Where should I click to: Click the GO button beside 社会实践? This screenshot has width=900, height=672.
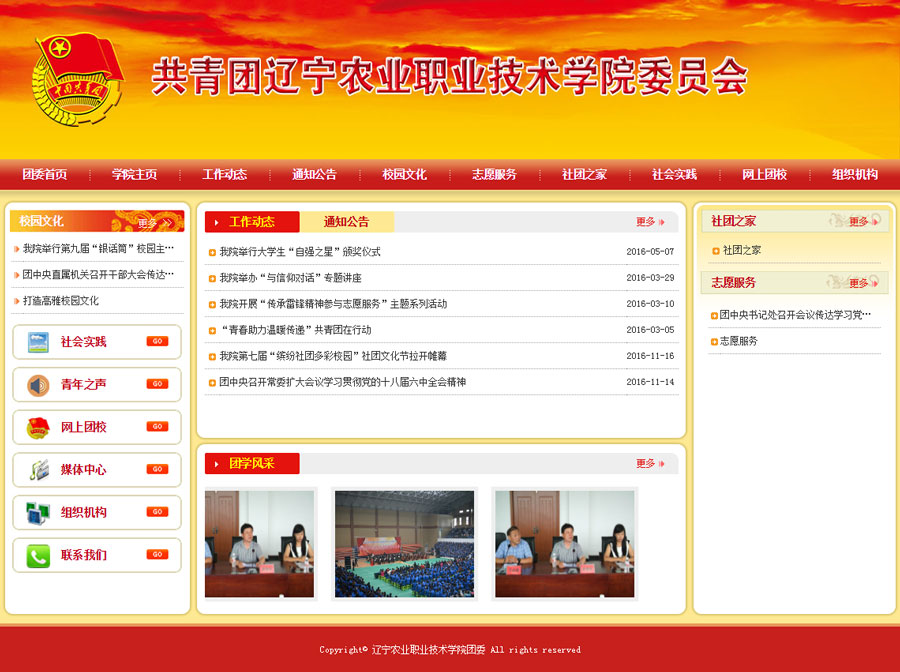coord(157,341)
